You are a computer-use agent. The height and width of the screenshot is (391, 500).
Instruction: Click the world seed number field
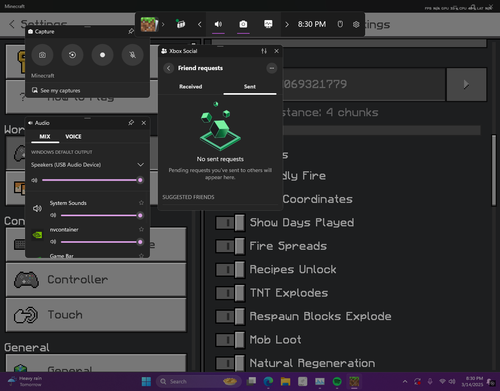tap(363, 84)
